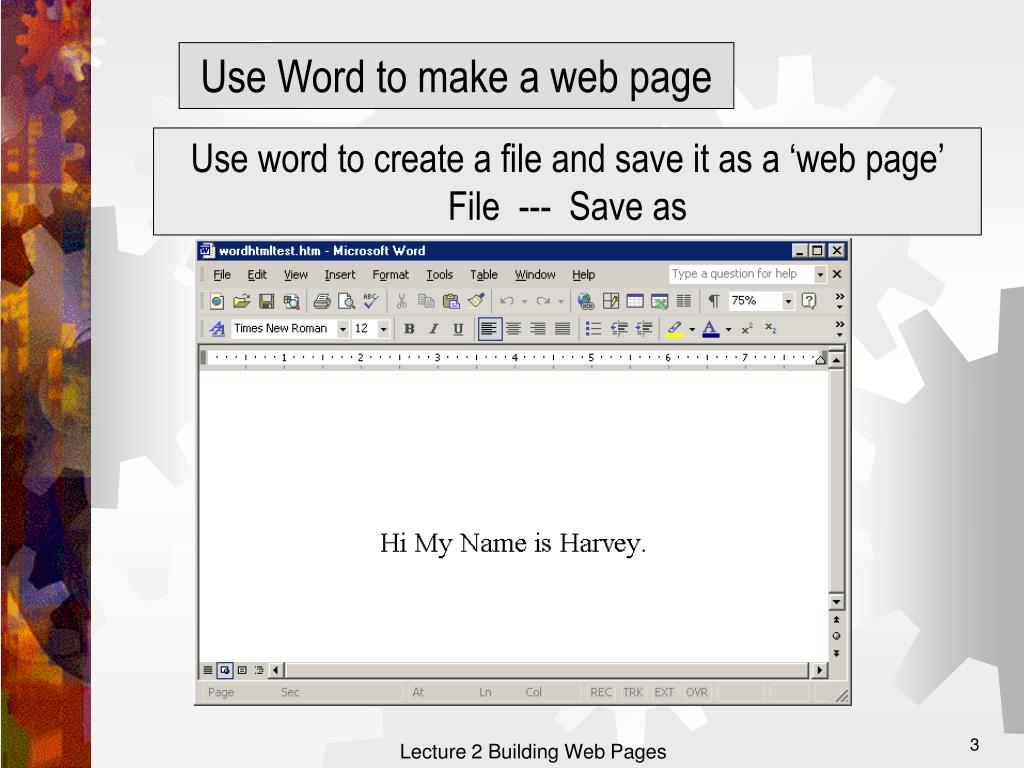Open the Edit menu
This screenshot has height=768, width=1024.
[257, 275]
